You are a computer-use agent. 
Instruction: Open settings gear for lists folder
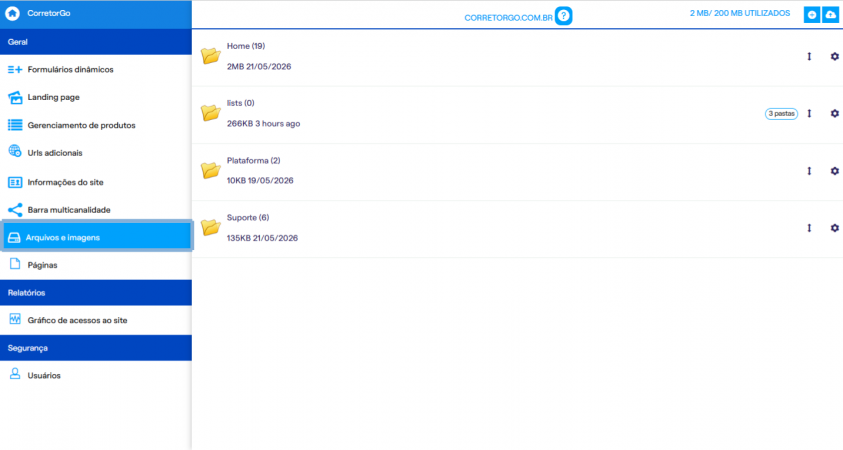[x=834, y=113]
